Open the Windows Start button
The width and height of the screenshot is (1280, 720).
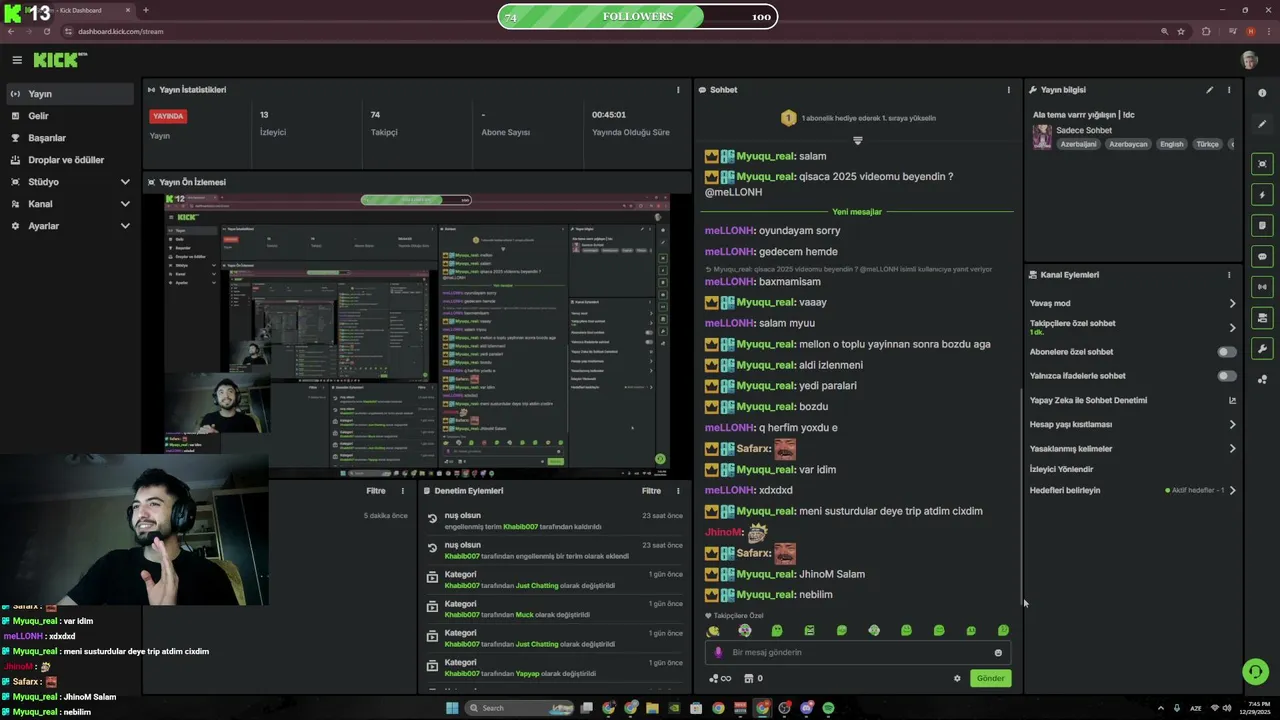pos(452,708)
